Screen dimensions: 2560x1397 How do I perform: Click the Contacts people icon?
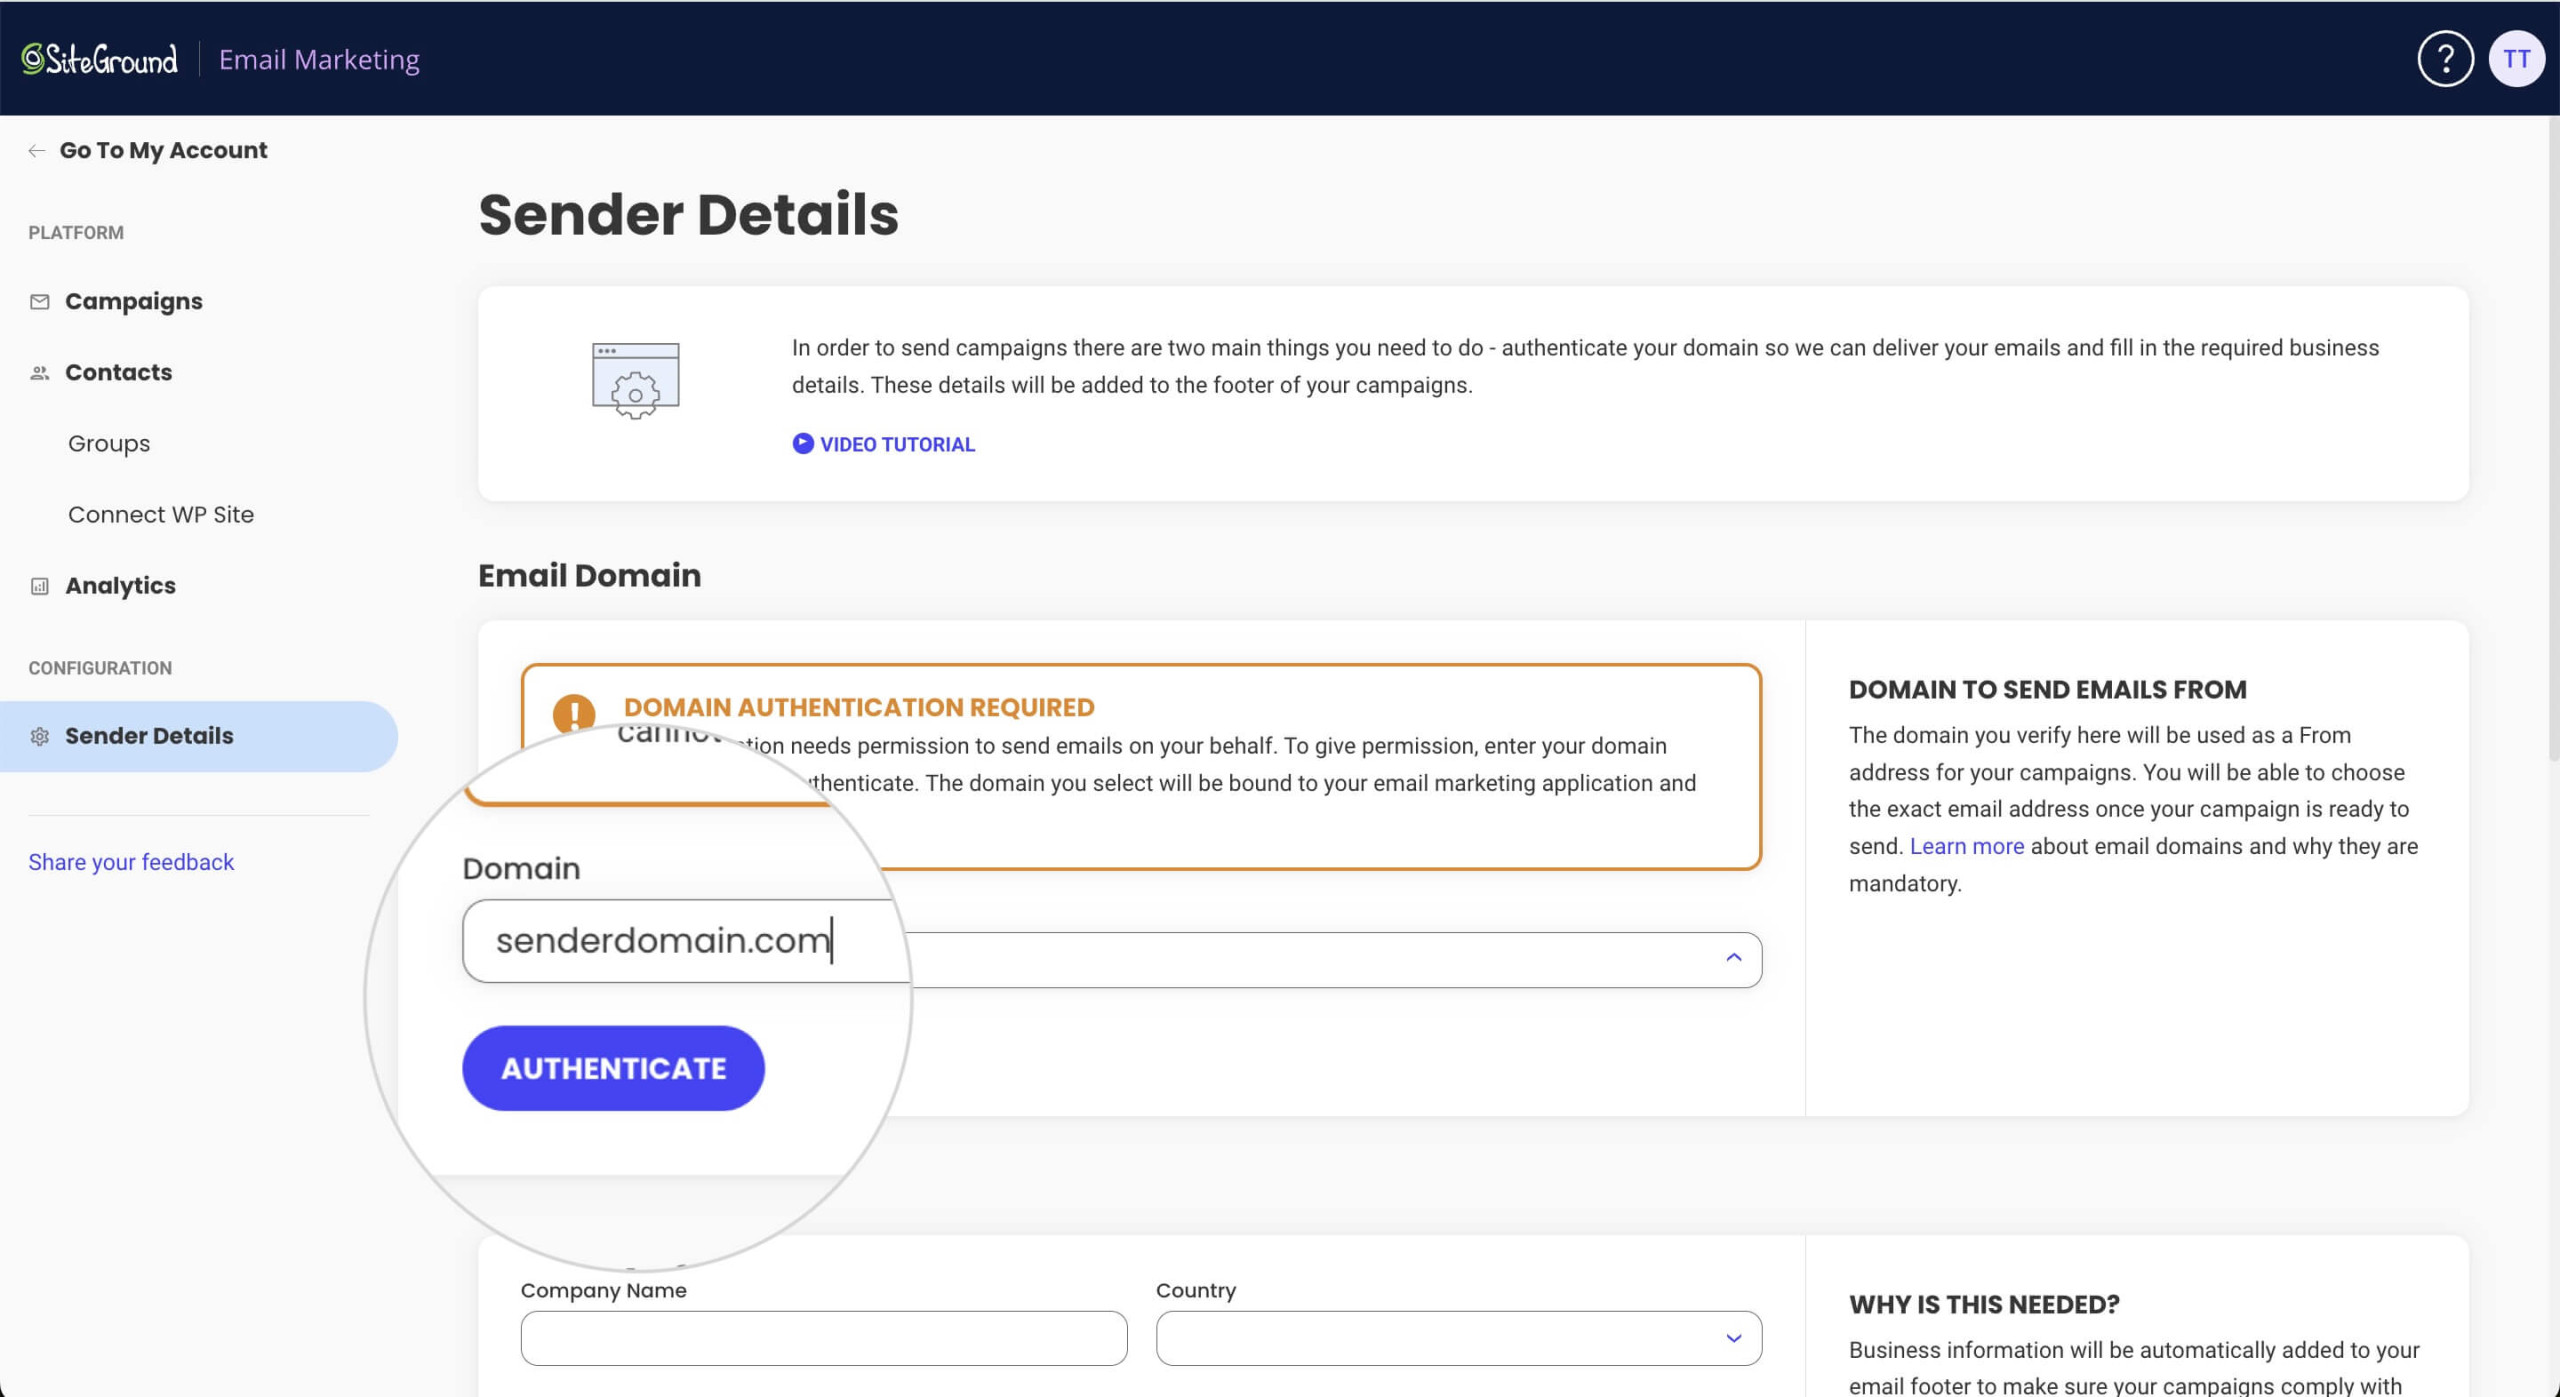coord(38,372)
